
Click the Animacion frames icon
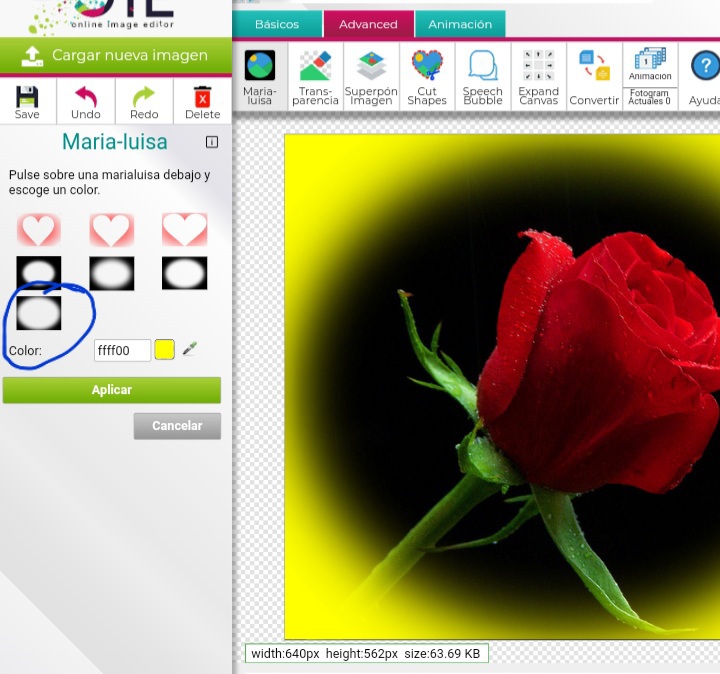click(650, 61)
